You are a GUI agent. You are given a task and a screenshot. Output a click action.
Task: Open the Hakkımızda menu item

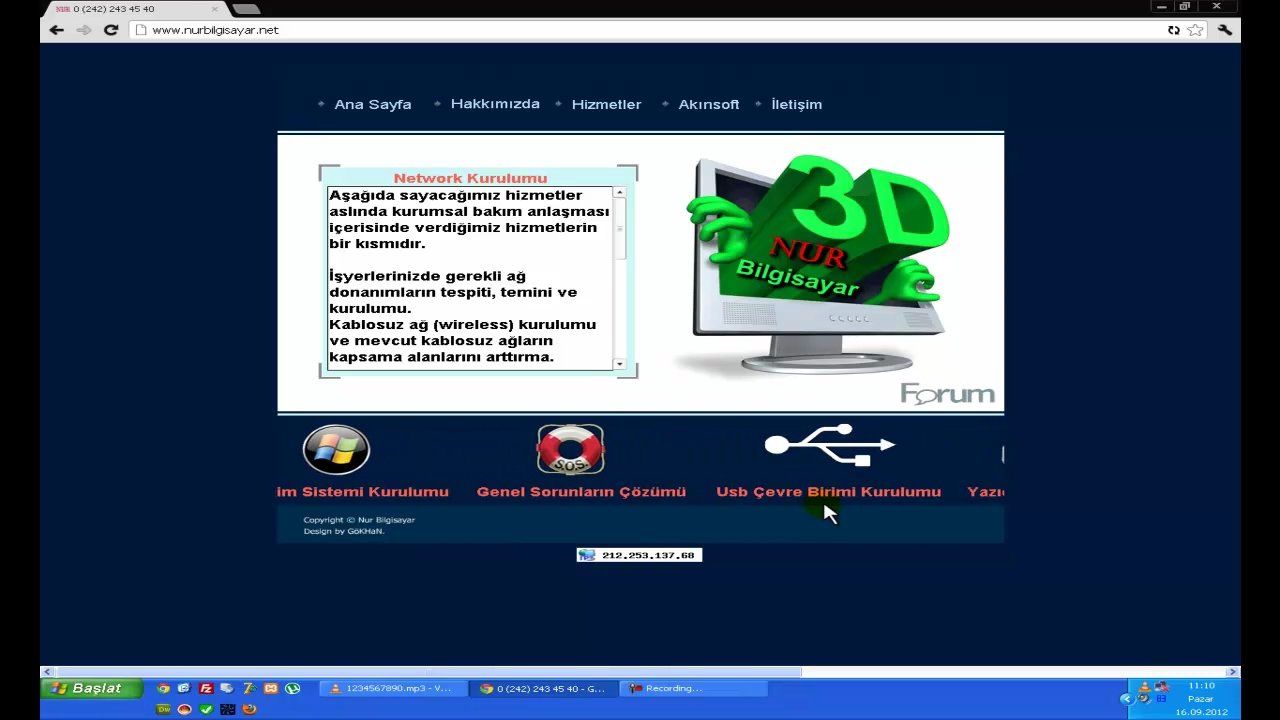(495, 104)
